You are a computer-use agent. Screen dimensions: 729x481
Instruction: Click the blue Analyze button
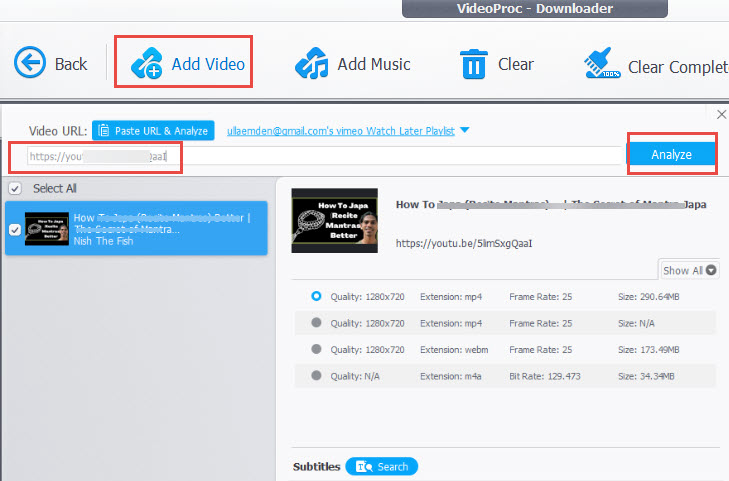[x=671, y=154]
